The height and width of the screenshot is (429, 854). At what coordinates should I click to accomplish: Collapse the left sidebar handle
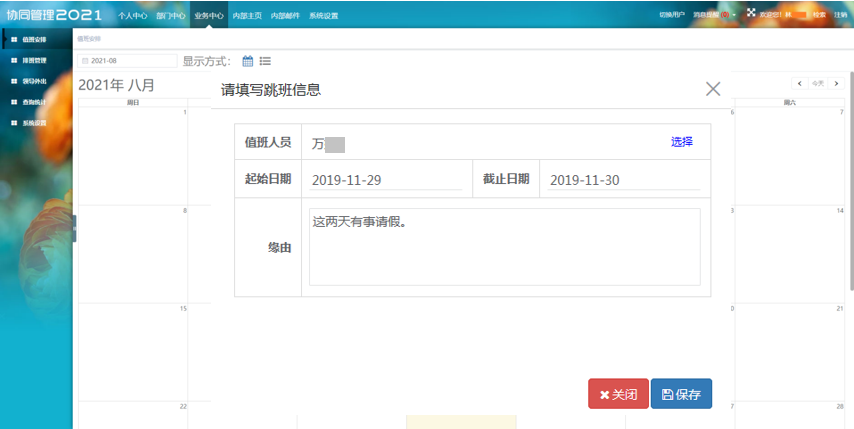pos(74,228)
